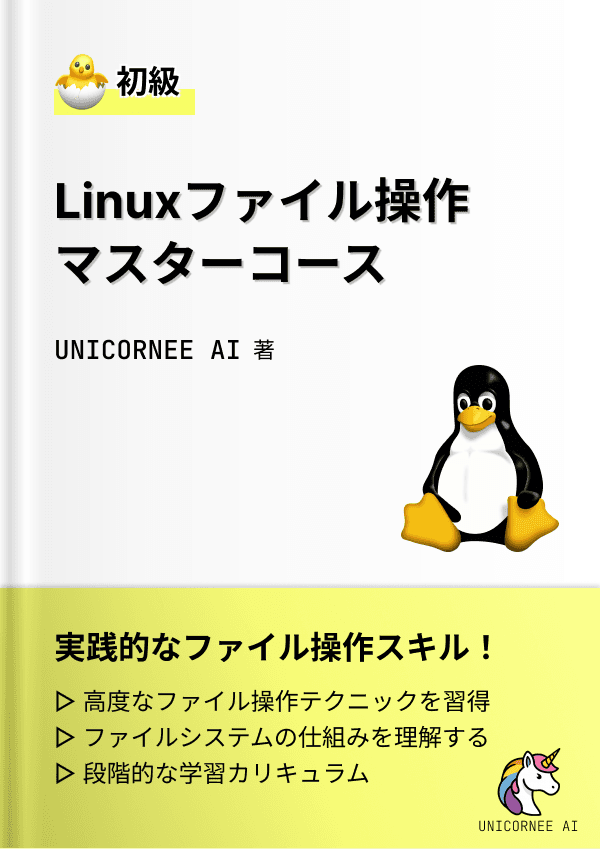The width and height of the screenshot is (600, 849).
Task: Click the triangle bullet before 段階的な学習
Action: (x=65, y=774)
